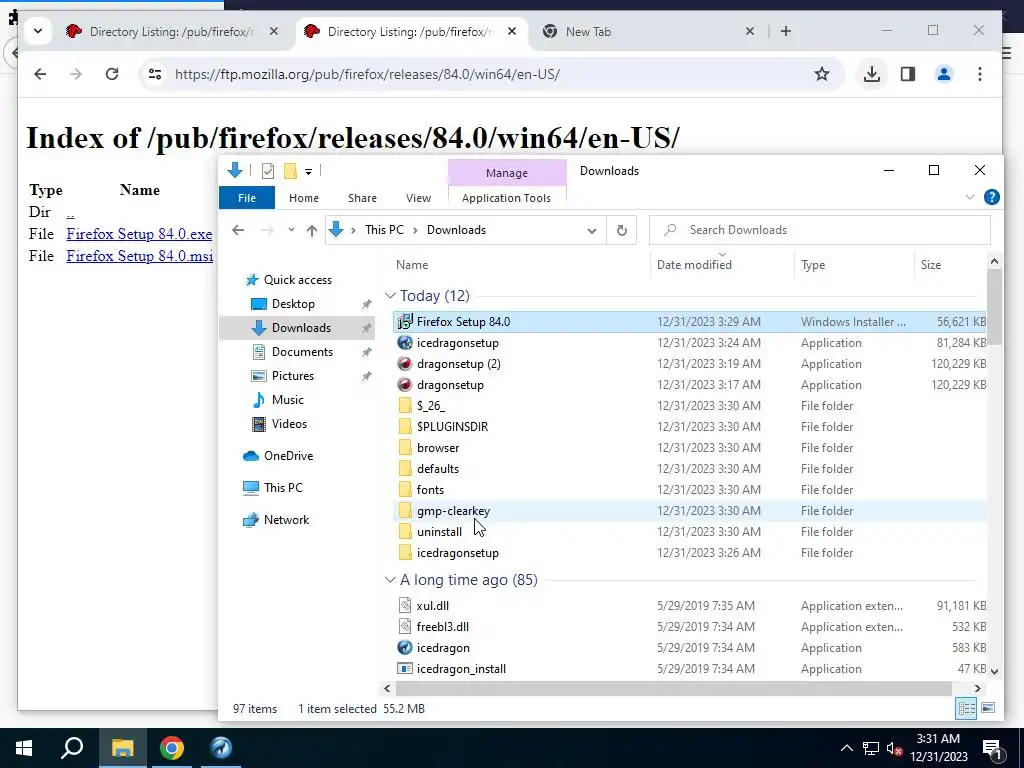
Task: Close the New Tab tab
Action: pyautogui.click(x=750, y=31)
